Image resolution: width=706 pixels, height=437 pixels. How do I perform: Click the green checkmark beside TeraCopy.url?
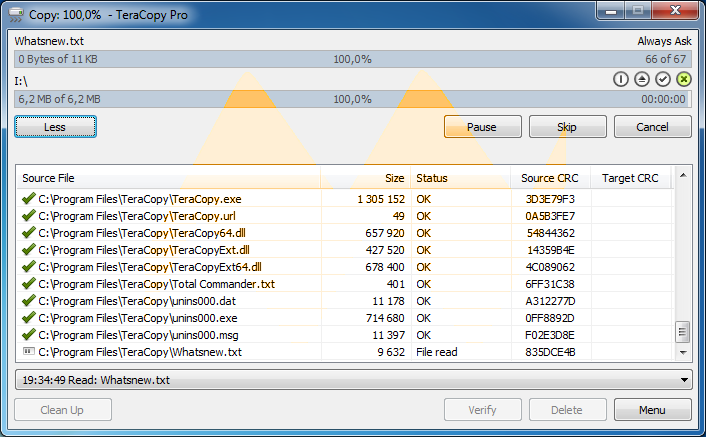click(x=28, y=216)
